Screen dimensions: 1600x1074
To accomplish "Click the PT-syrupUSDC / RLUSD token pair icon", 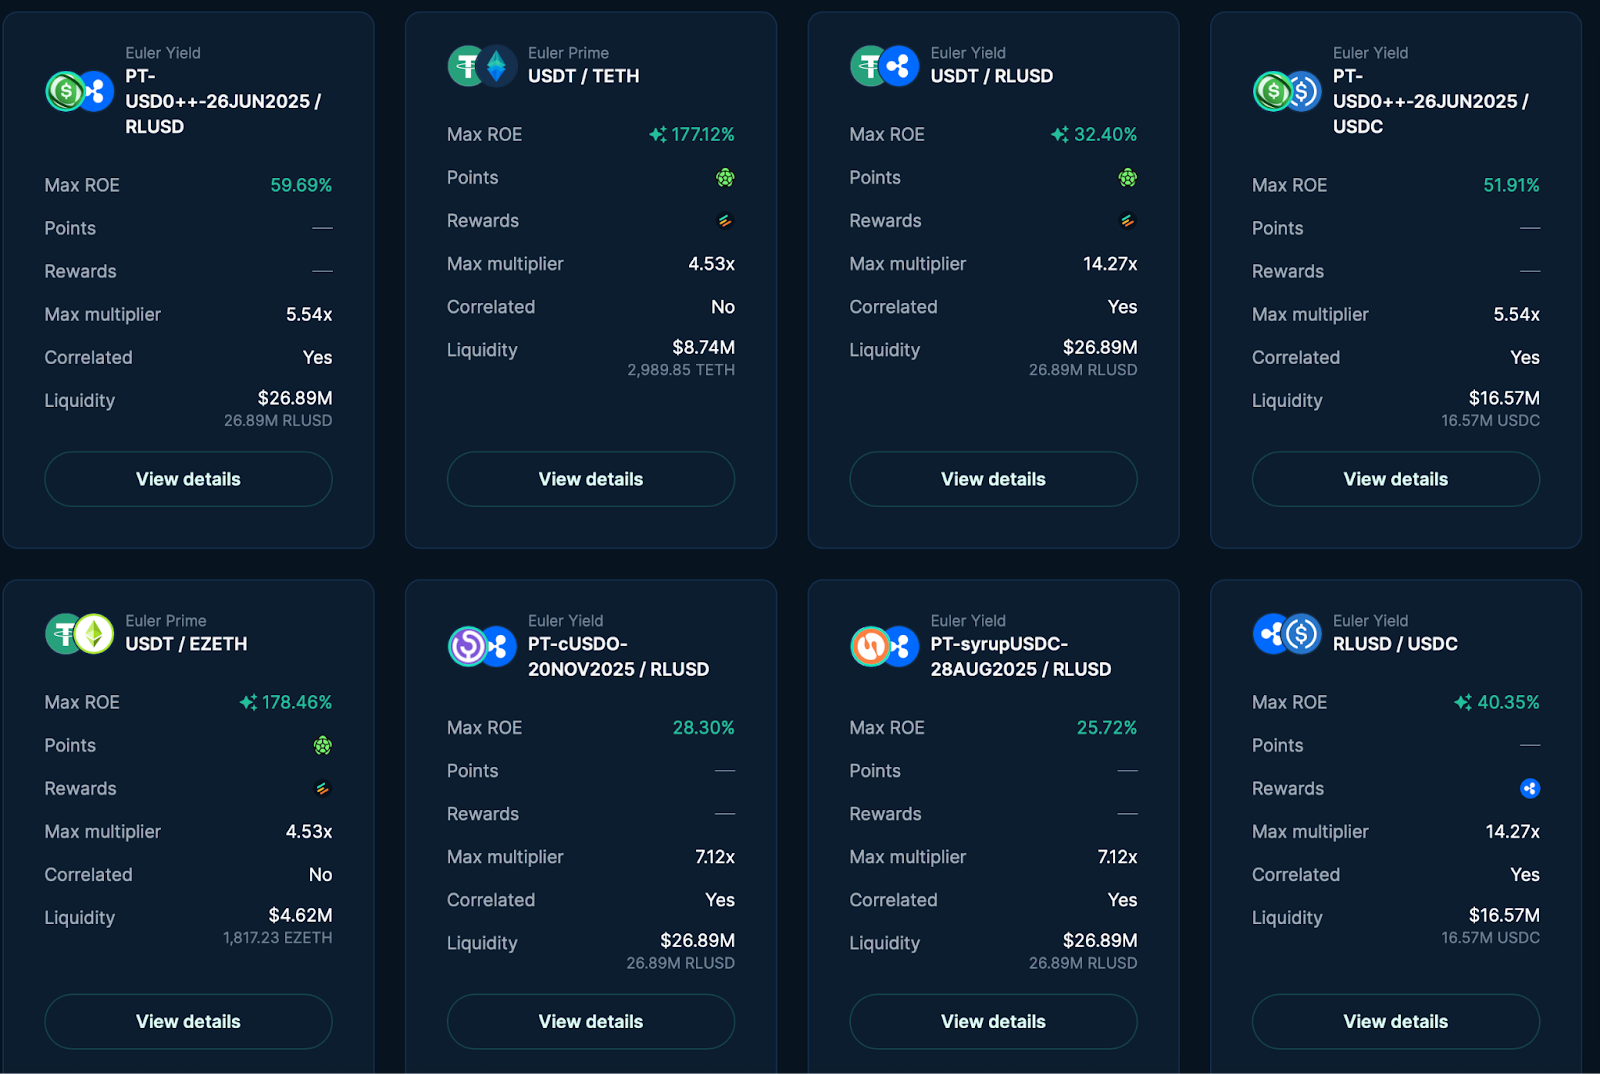I will (885, 647).
